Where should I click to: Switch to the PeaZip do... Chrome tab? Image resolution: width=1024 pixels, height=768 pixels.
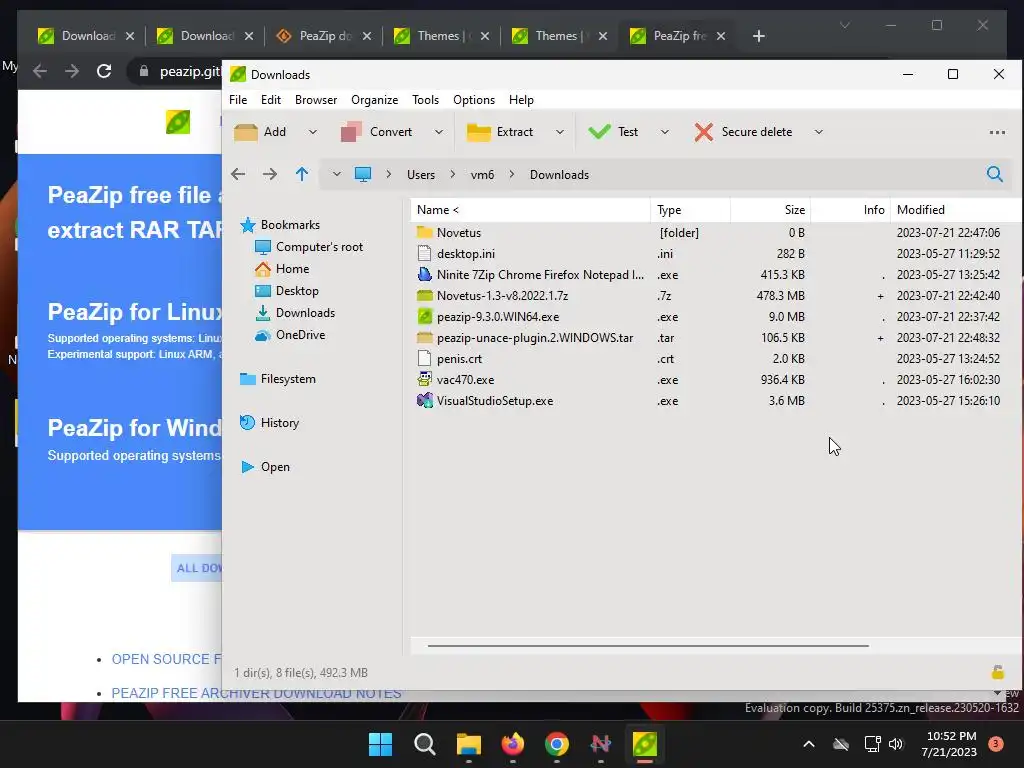pos(323,36)
